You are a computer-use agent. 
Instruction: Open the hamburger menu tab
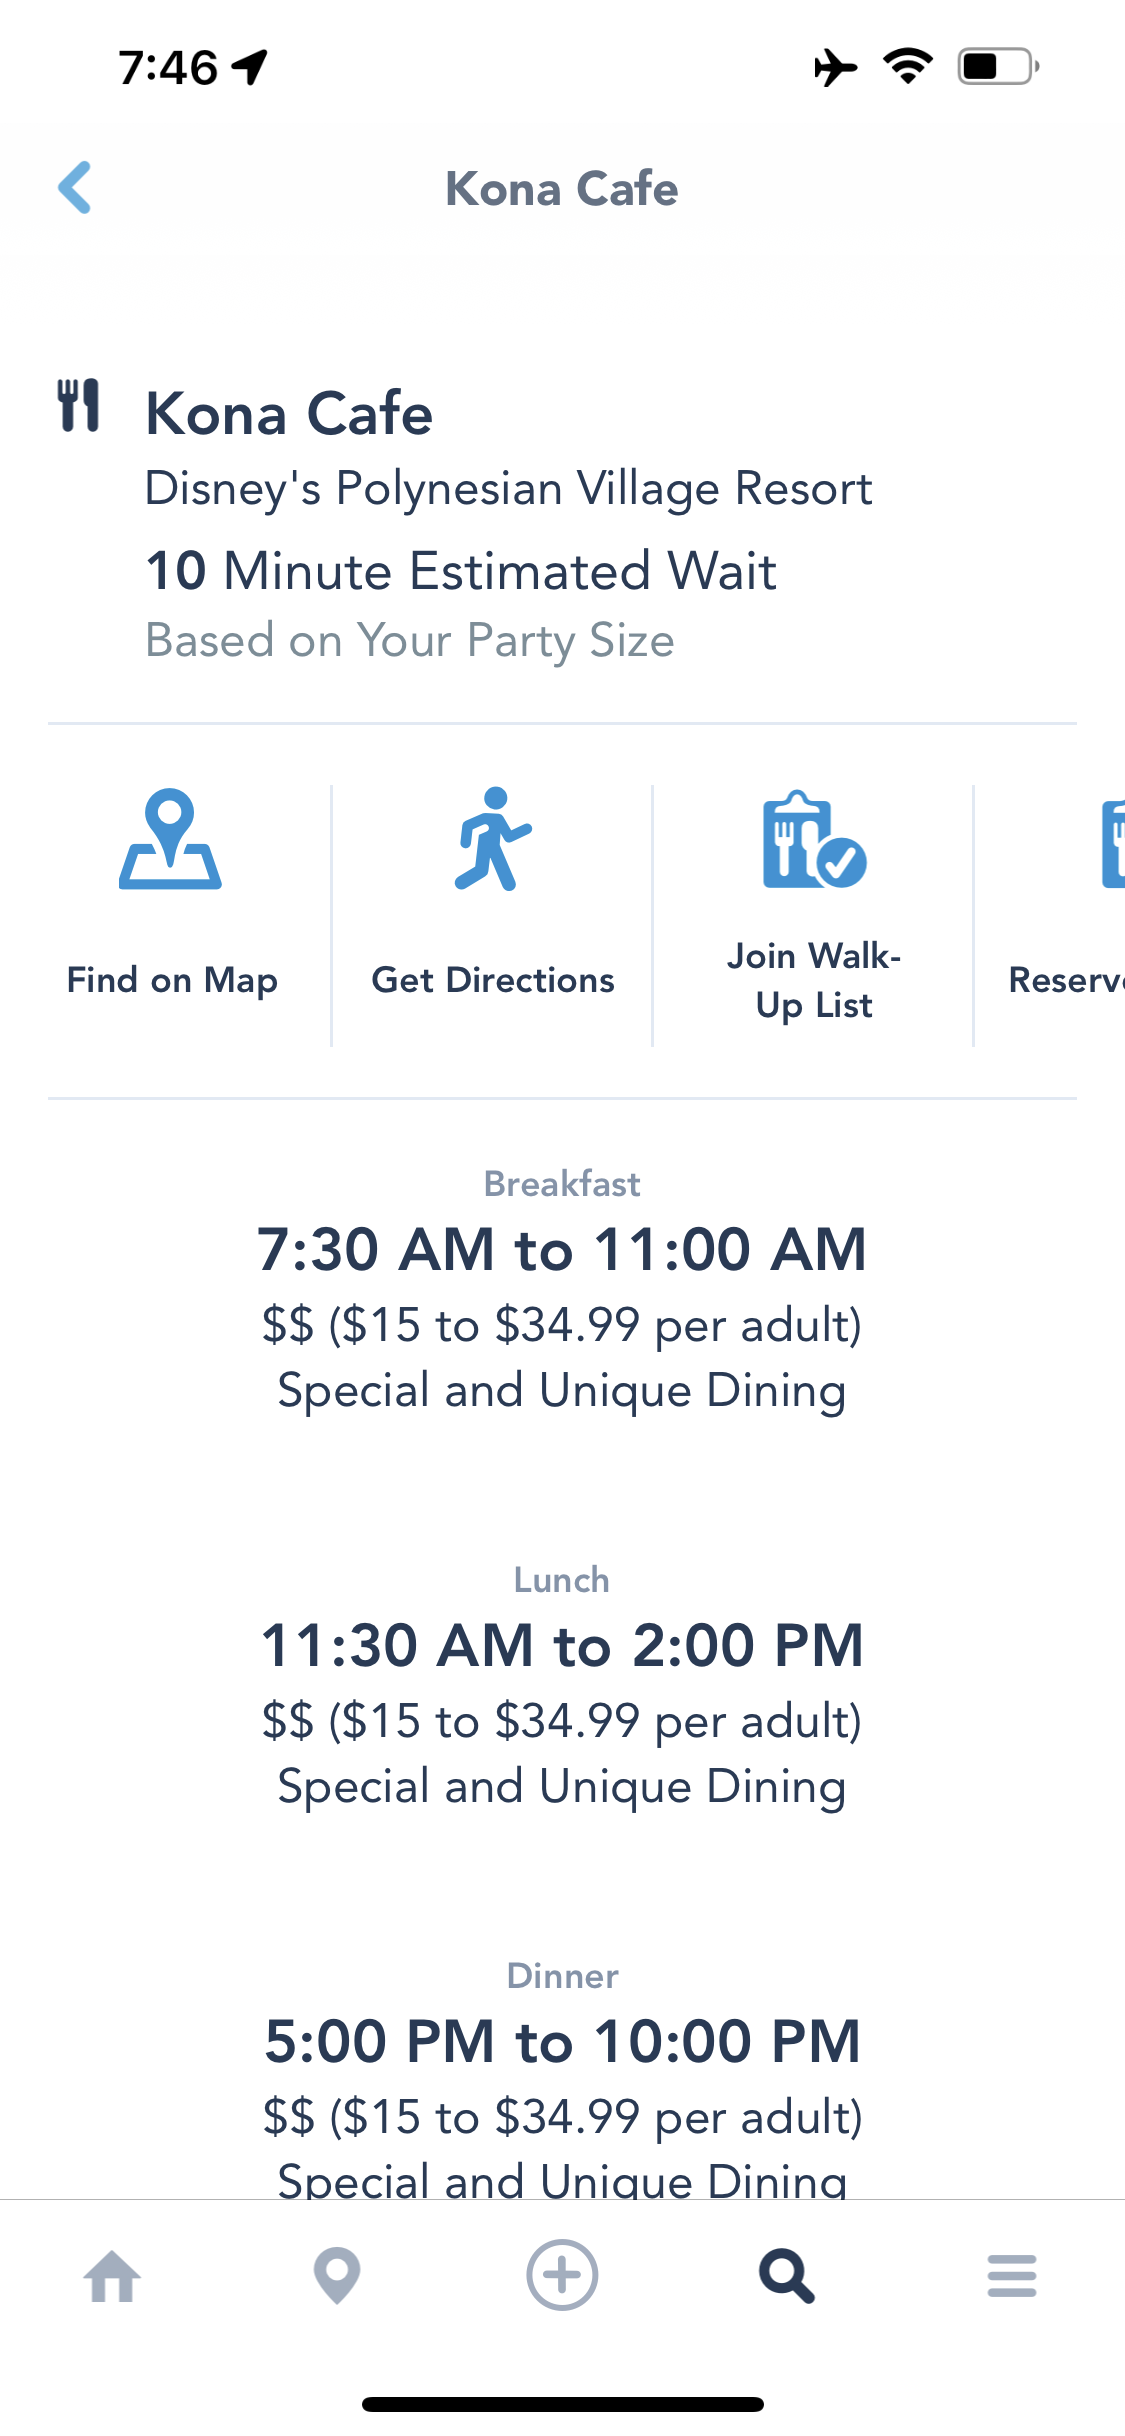tap(1011, 2276)
